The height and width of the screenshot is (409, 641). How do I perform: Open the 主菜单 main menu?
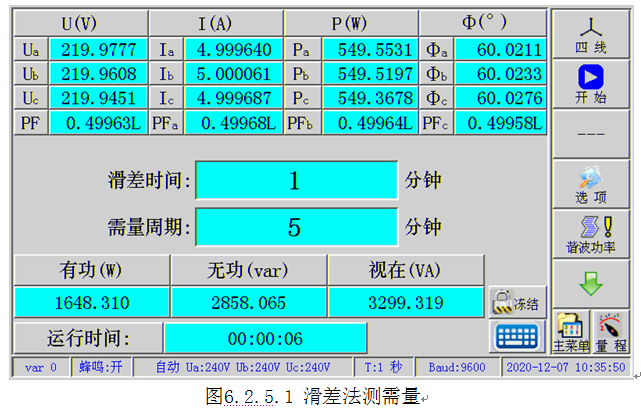tap(571, 332)
